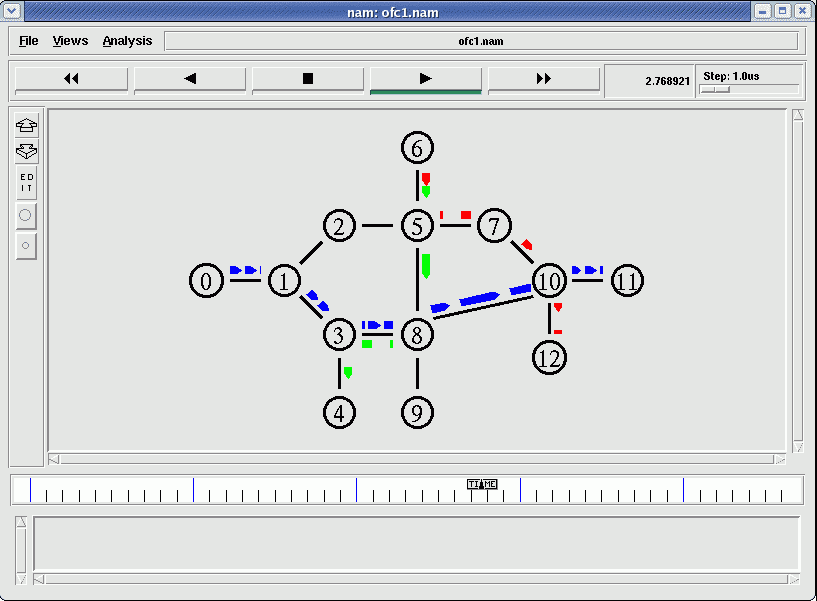This screenshot has width=817, height=601.
Task: Click node 7 in the topology
Action: pos(494,226)
